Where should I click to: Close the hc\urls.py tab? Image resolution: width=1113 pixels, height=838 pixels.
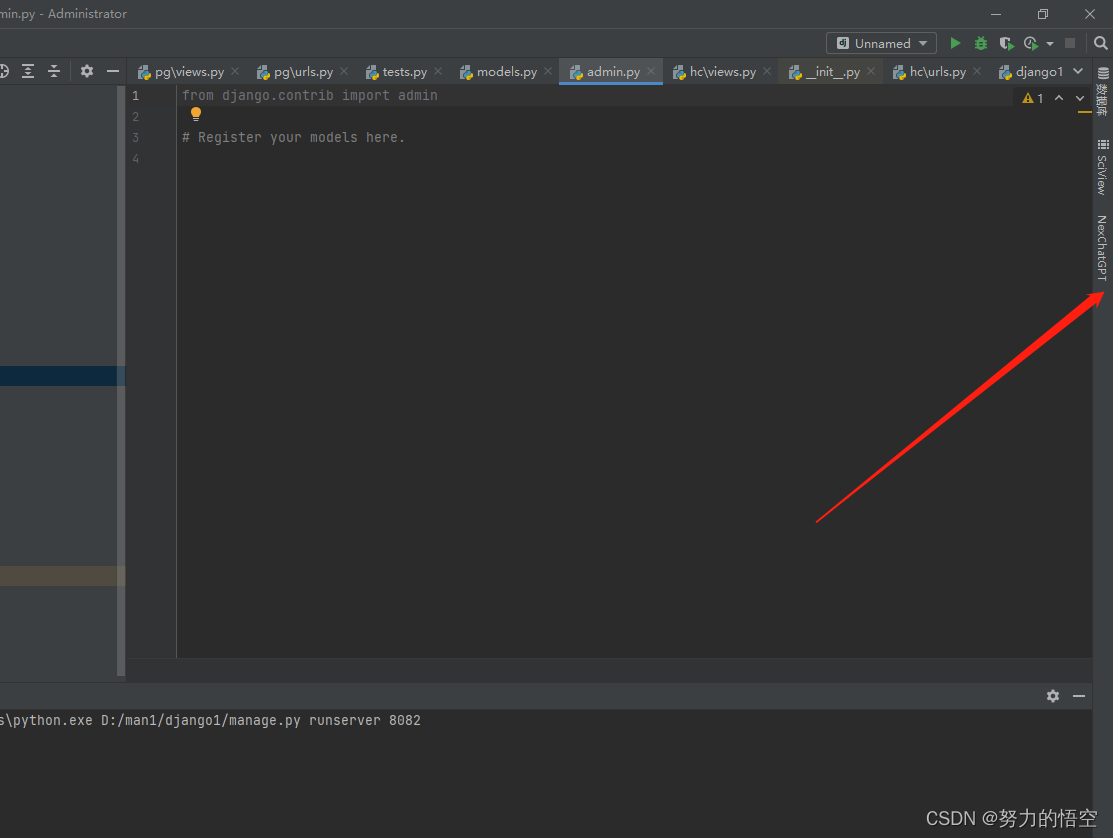point(977,71)
